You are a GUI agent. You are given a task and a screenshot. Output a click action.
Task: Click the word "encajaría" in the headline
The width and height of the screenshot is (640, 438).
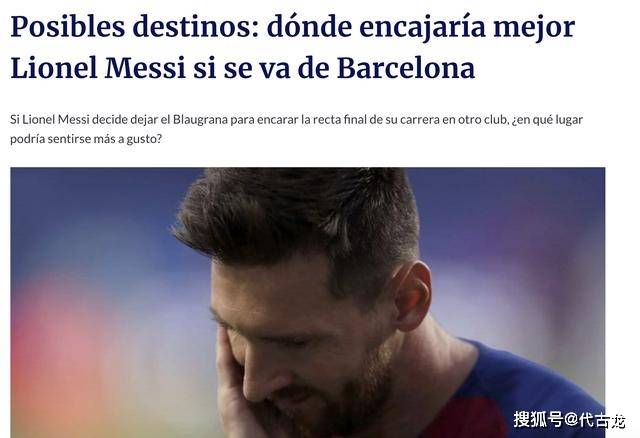(422, 28)
